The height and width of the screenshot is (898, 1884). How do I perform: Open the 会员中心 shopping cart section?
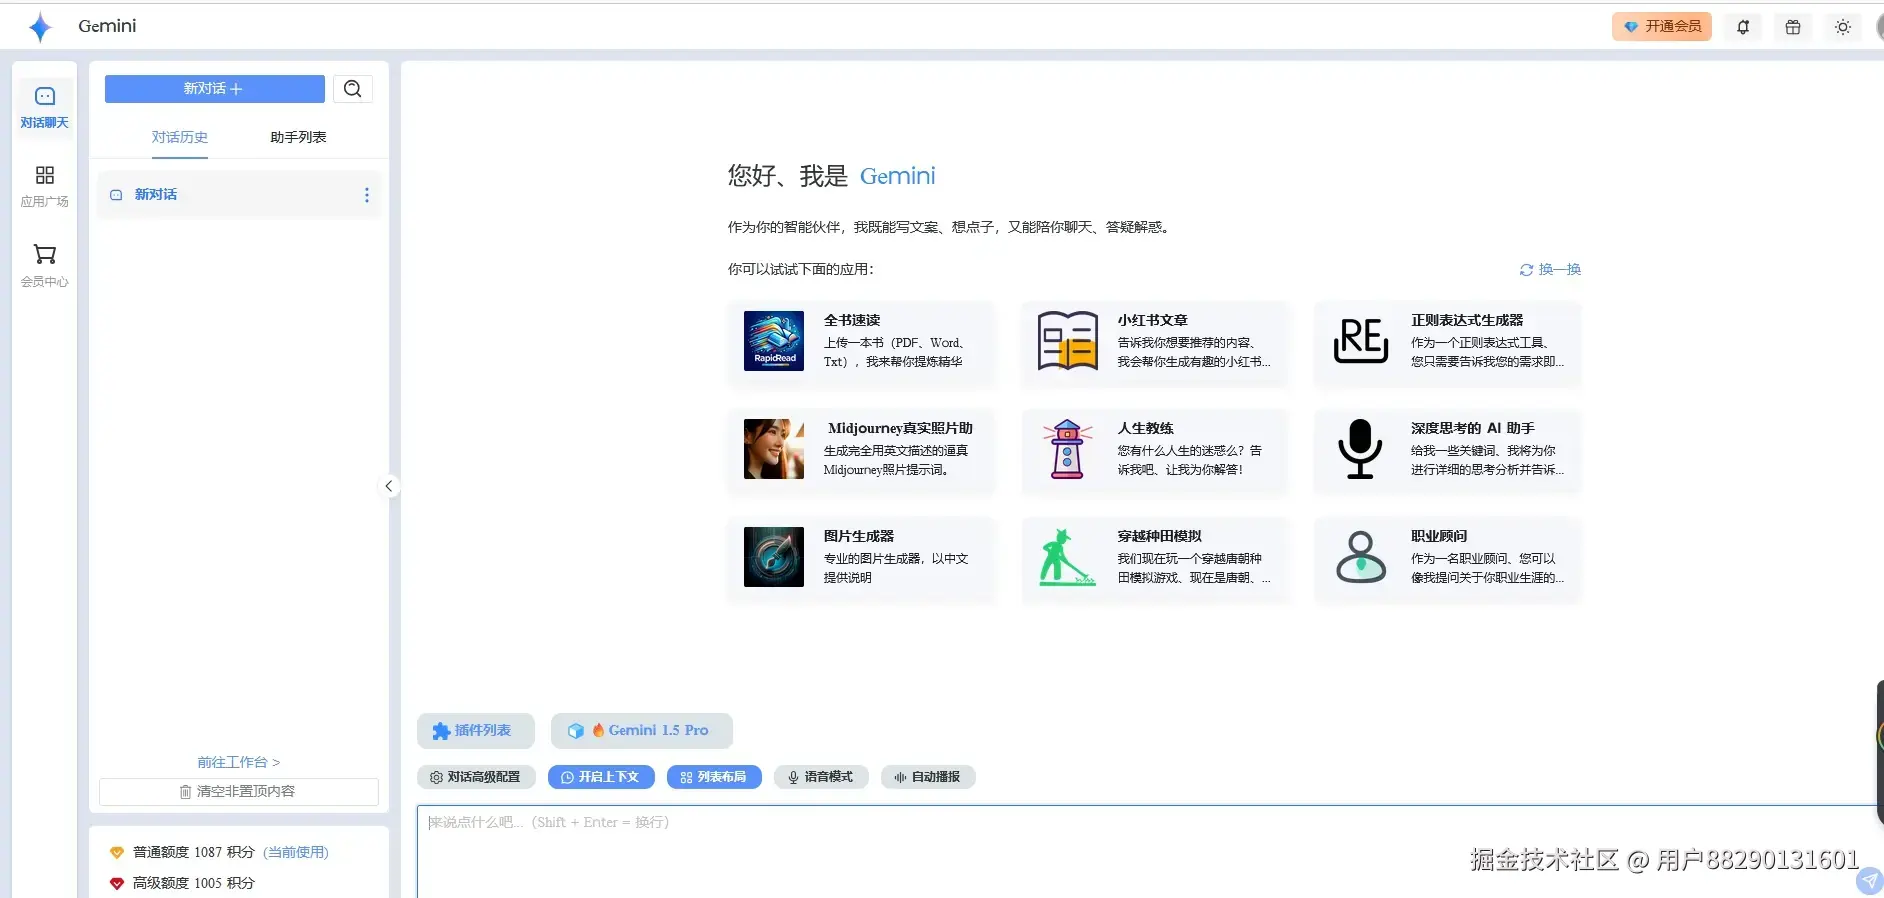45,266
